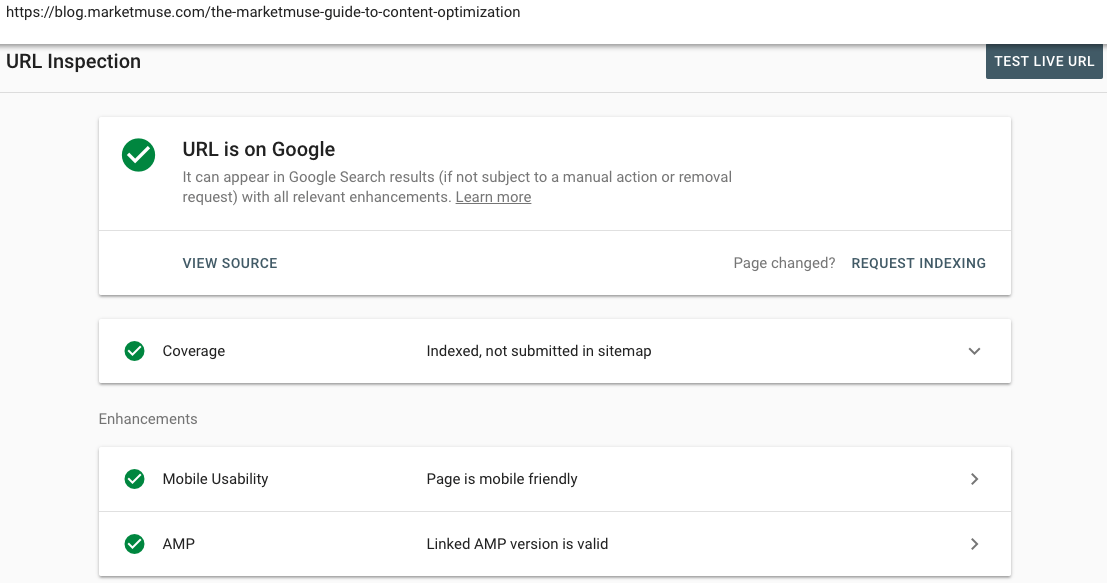Click the green check icon beside AMP
This screenshot has width=1107, height=583.
pos(134,544)
